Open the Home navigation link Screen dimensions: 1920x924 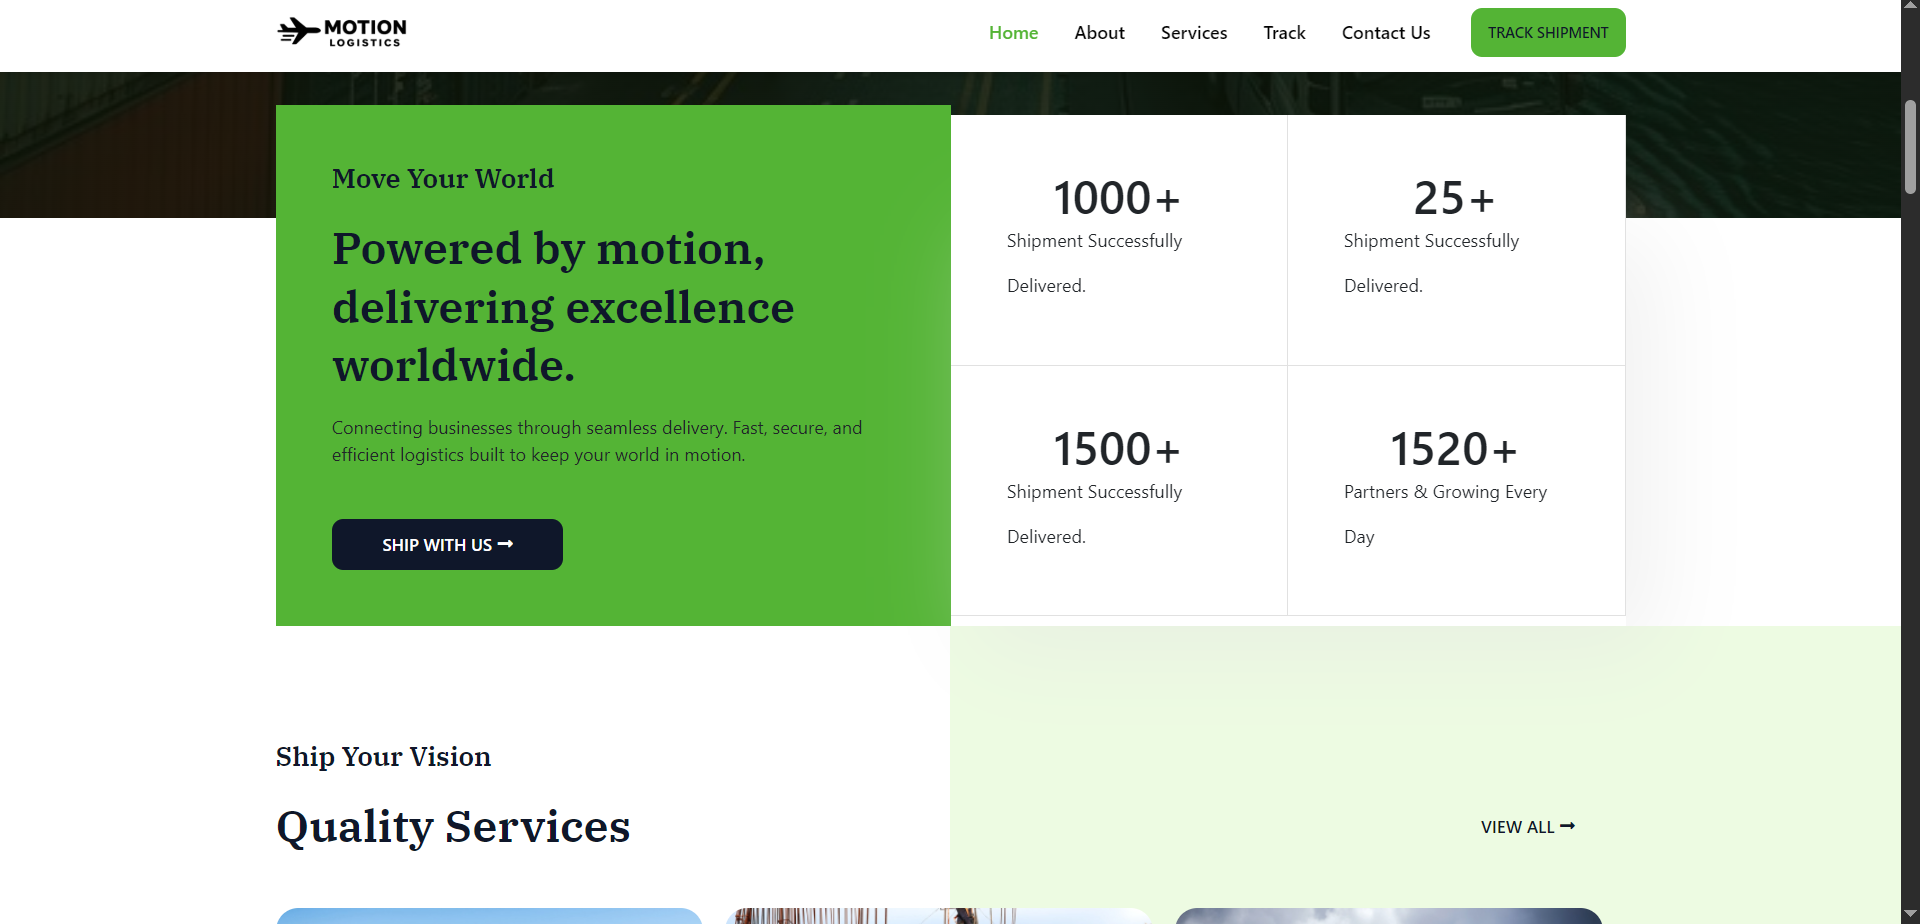pyautogui.click(x=1013, y=33)
